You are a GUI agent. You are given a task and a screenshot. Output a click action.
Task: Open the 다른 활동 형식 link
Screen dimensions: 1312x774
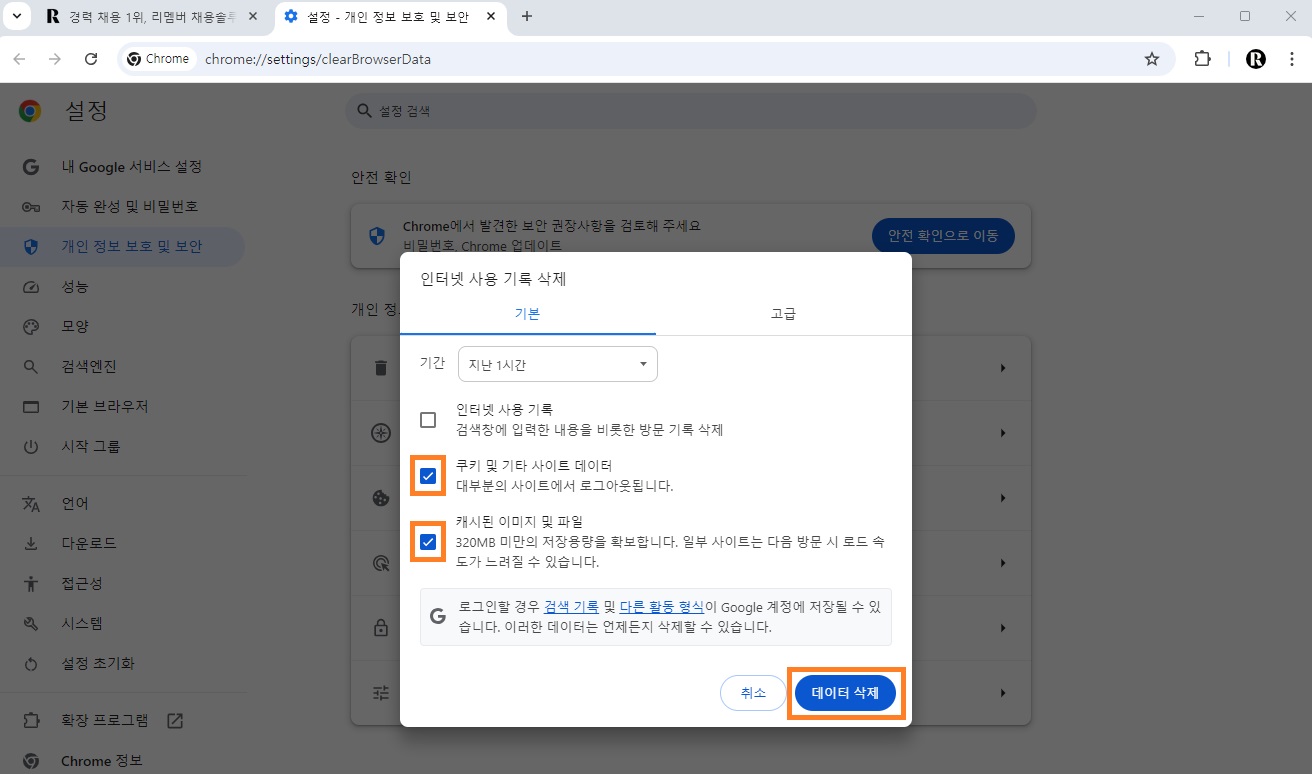[661, 606]
